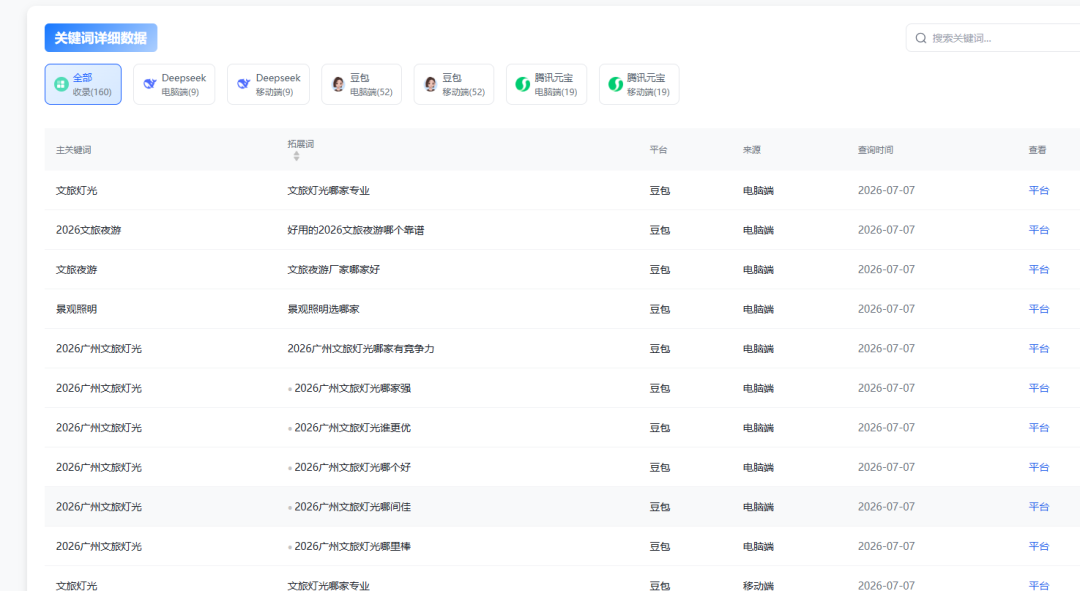Click extended word 2026广州文旅灯光哪里棒
The image size is (1080, 591).
click(x=353, y=546)
